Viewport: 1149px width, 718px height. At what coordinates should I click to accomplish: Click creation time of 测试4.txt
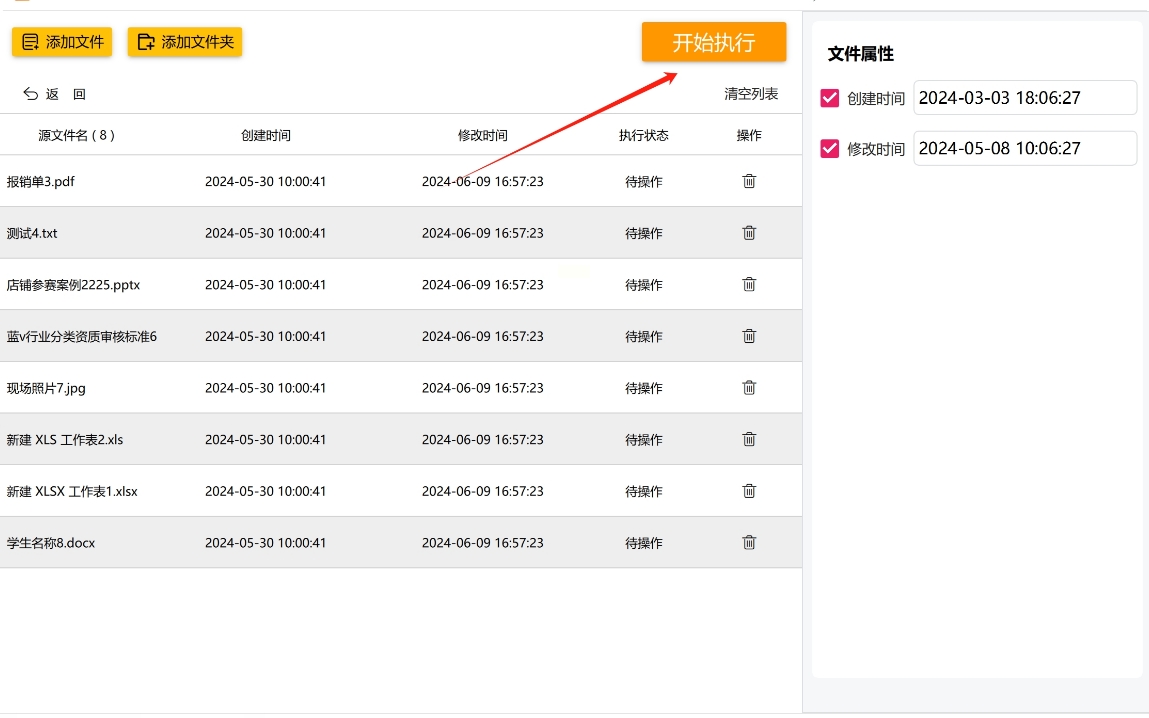pos(265,233)
